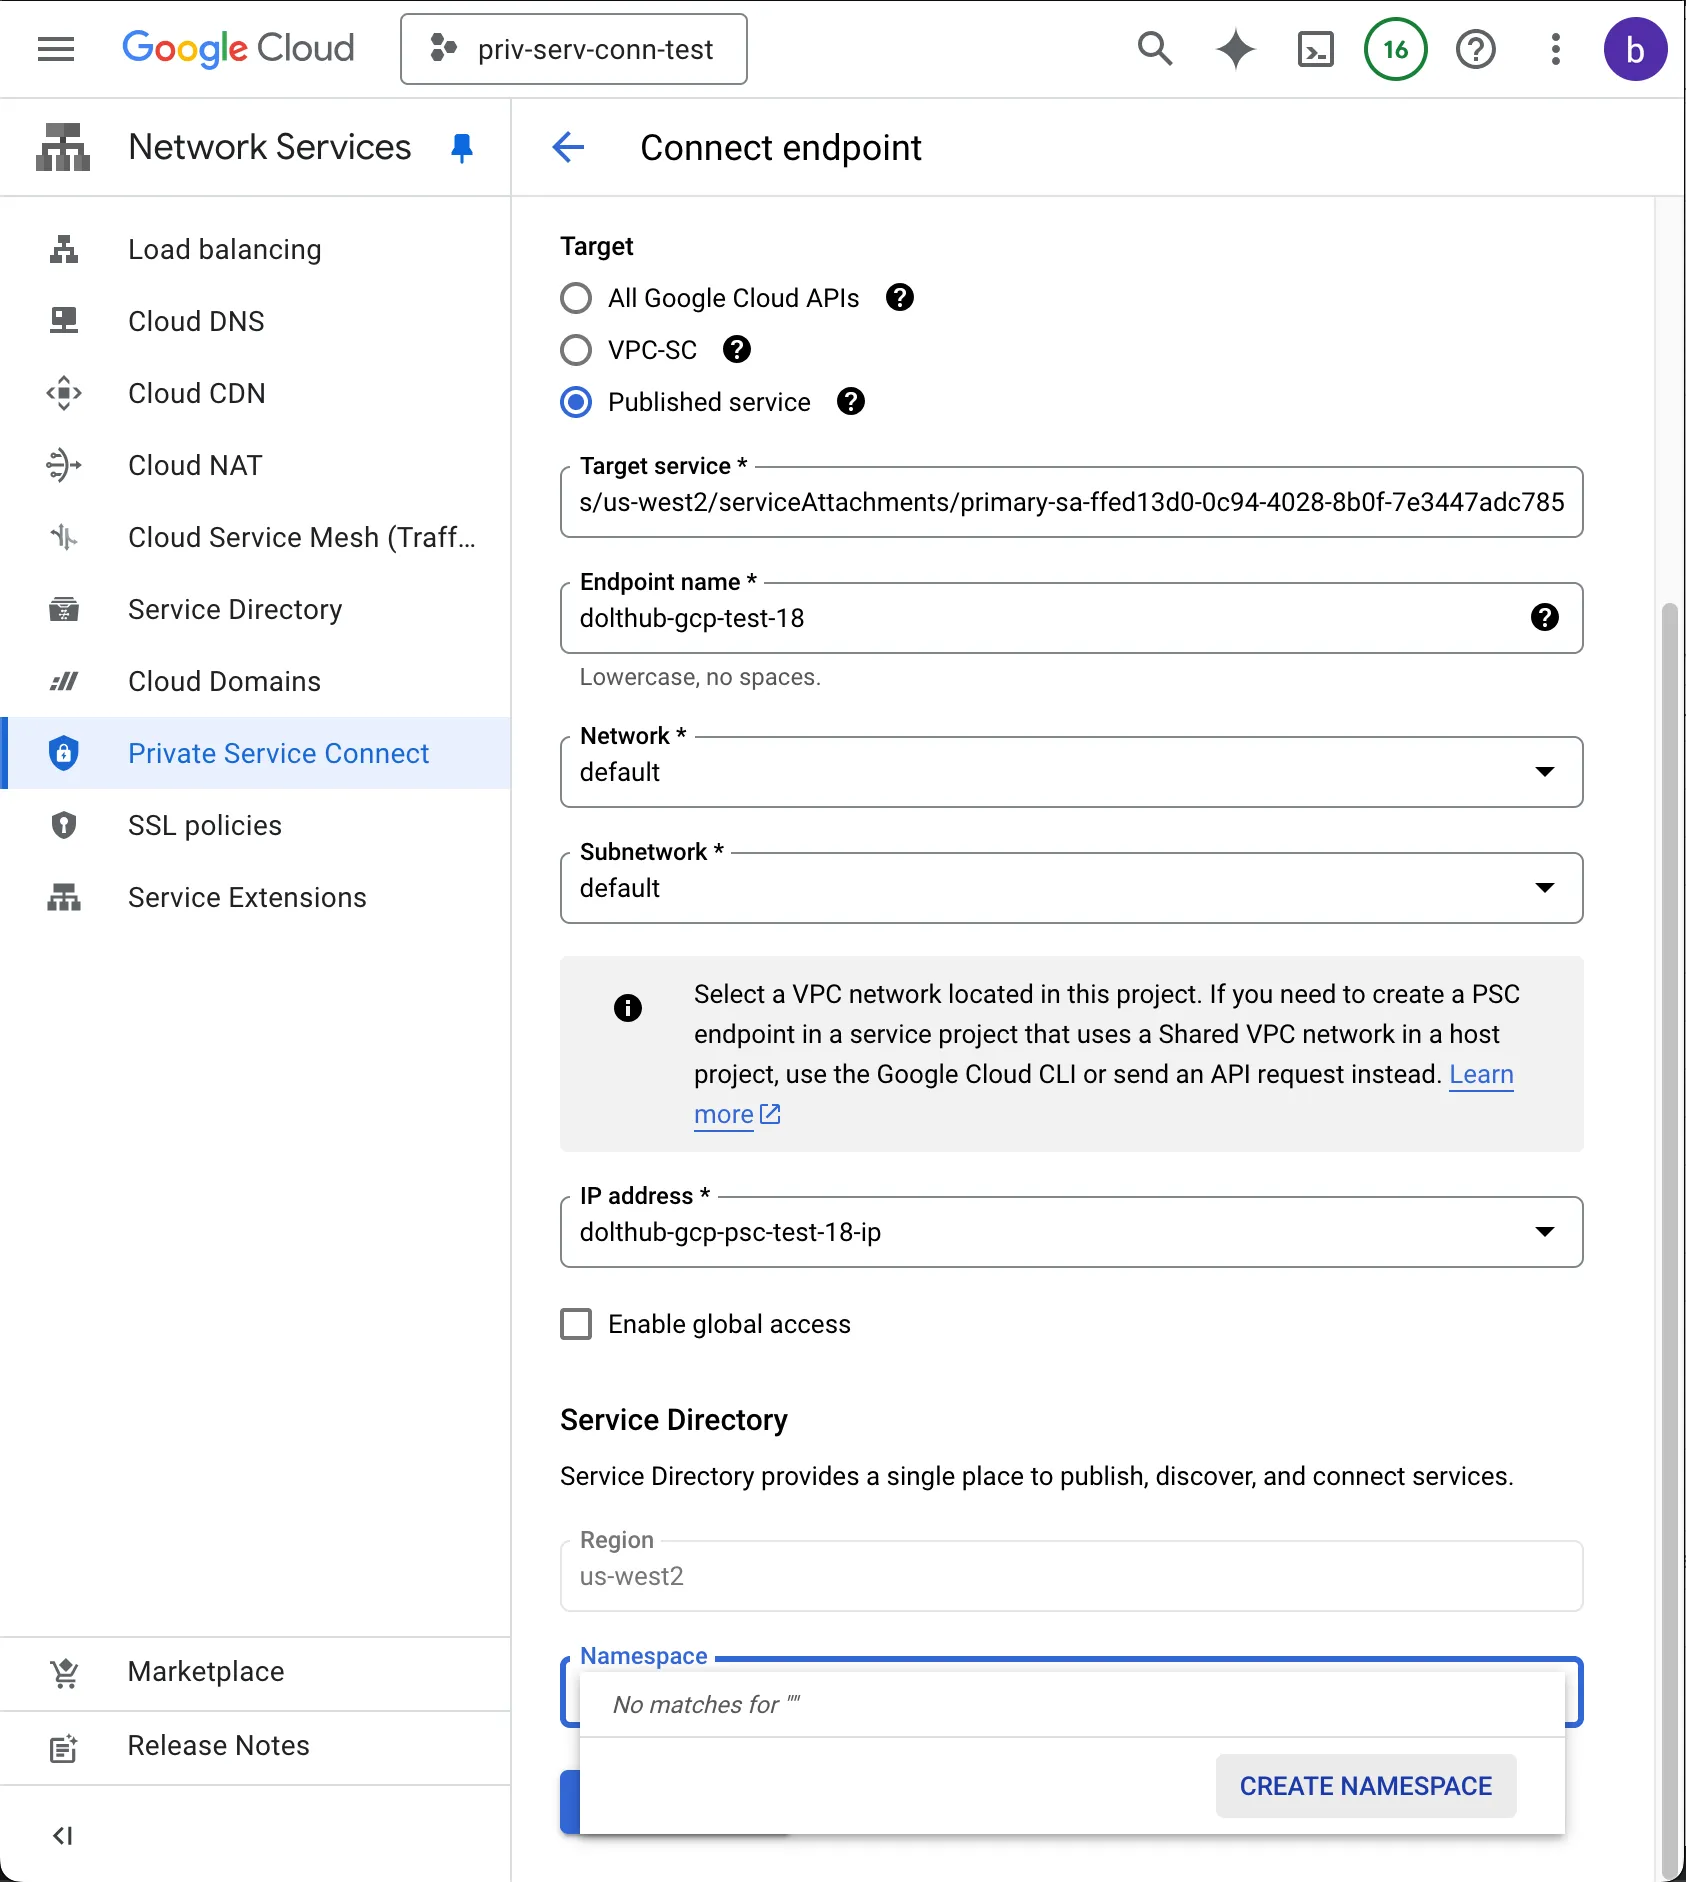
Task: Open the Gemini AI sparkle assistant
Action: tap(1235, 49)
